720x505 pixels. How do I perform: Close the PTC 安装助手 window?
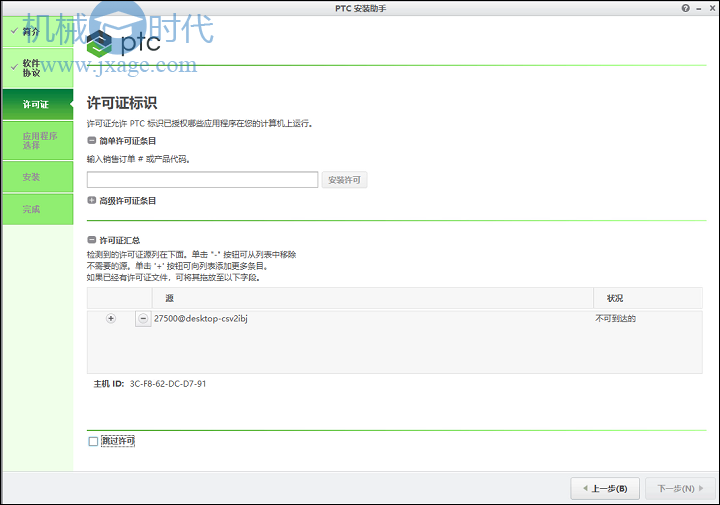click(712, 8)
